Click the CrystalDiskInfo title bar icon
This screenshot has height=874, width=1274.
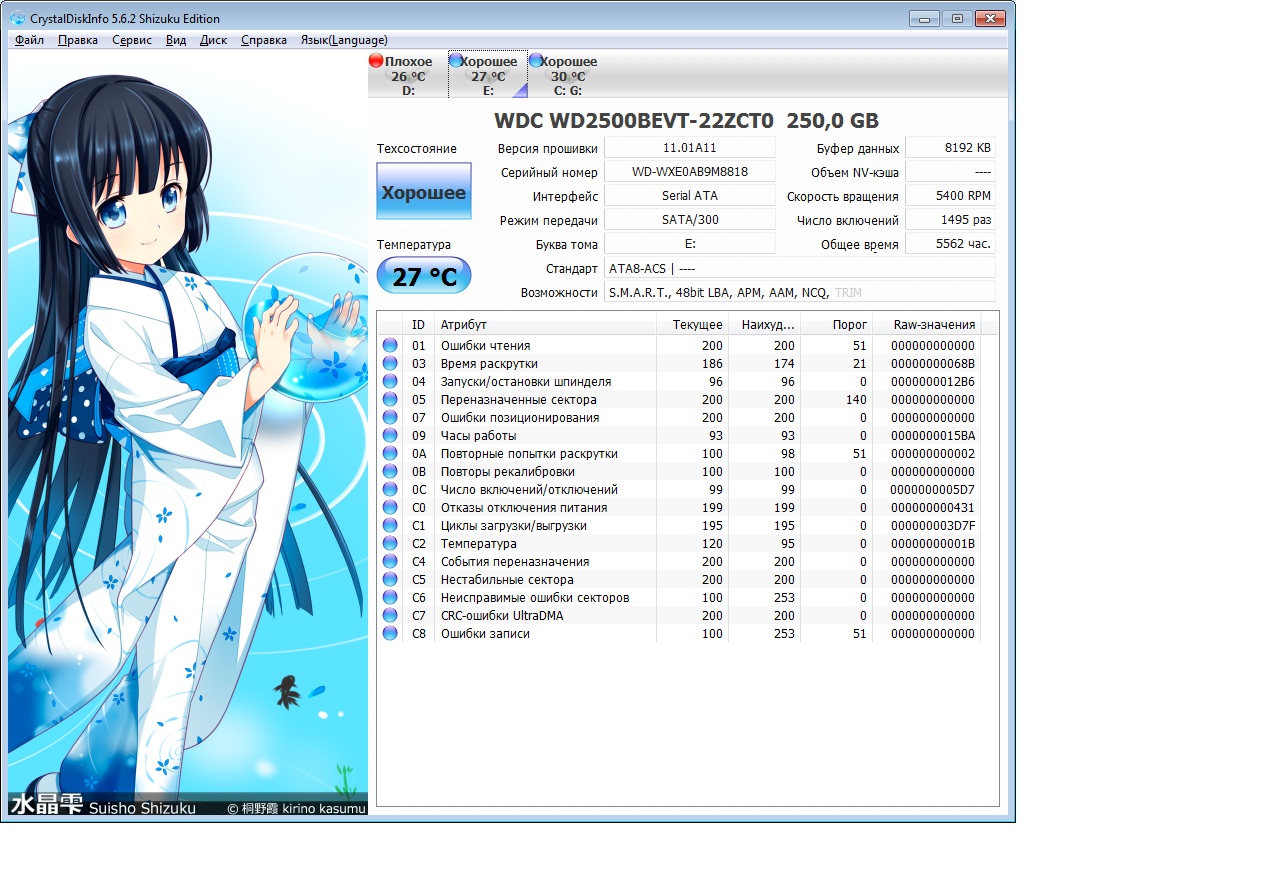[x=18, y=18]
